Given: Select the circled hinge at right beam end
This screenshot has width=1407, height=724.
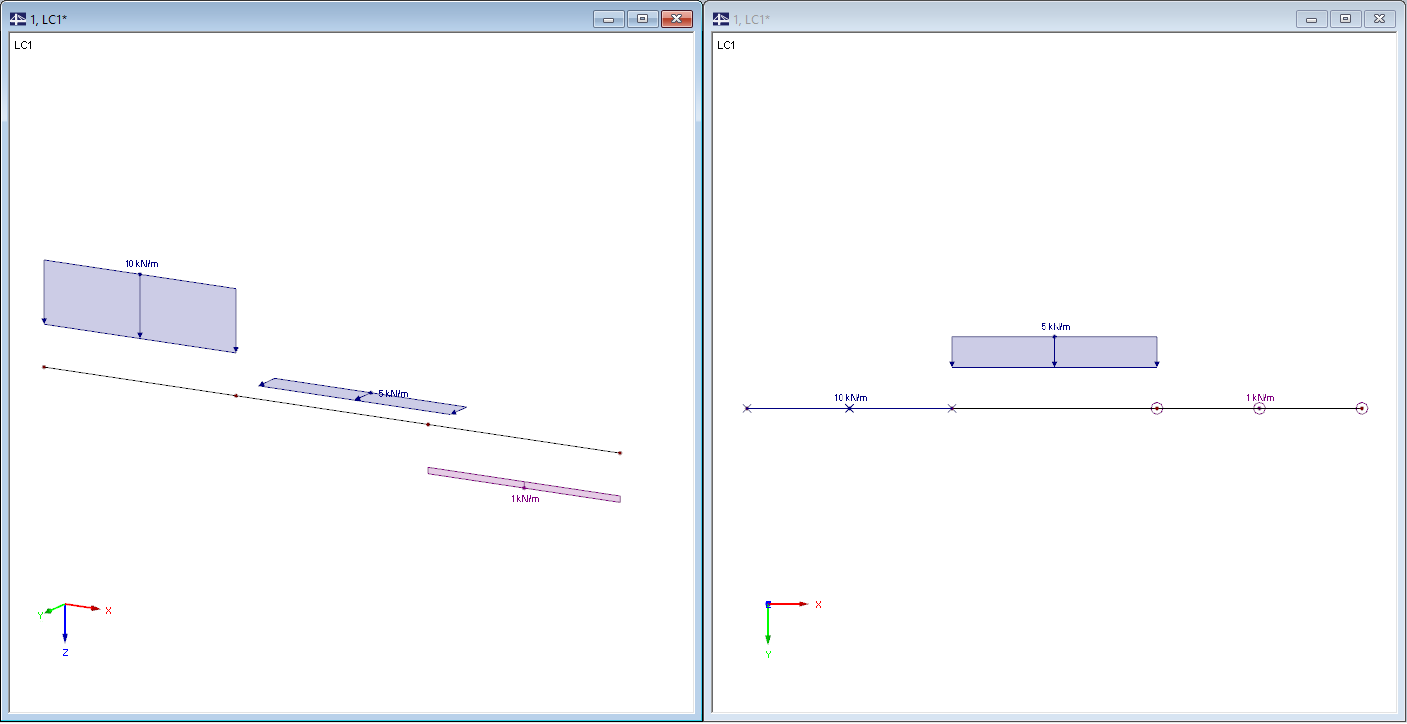Looking at the screenshot, I should tap(1362, 408).
